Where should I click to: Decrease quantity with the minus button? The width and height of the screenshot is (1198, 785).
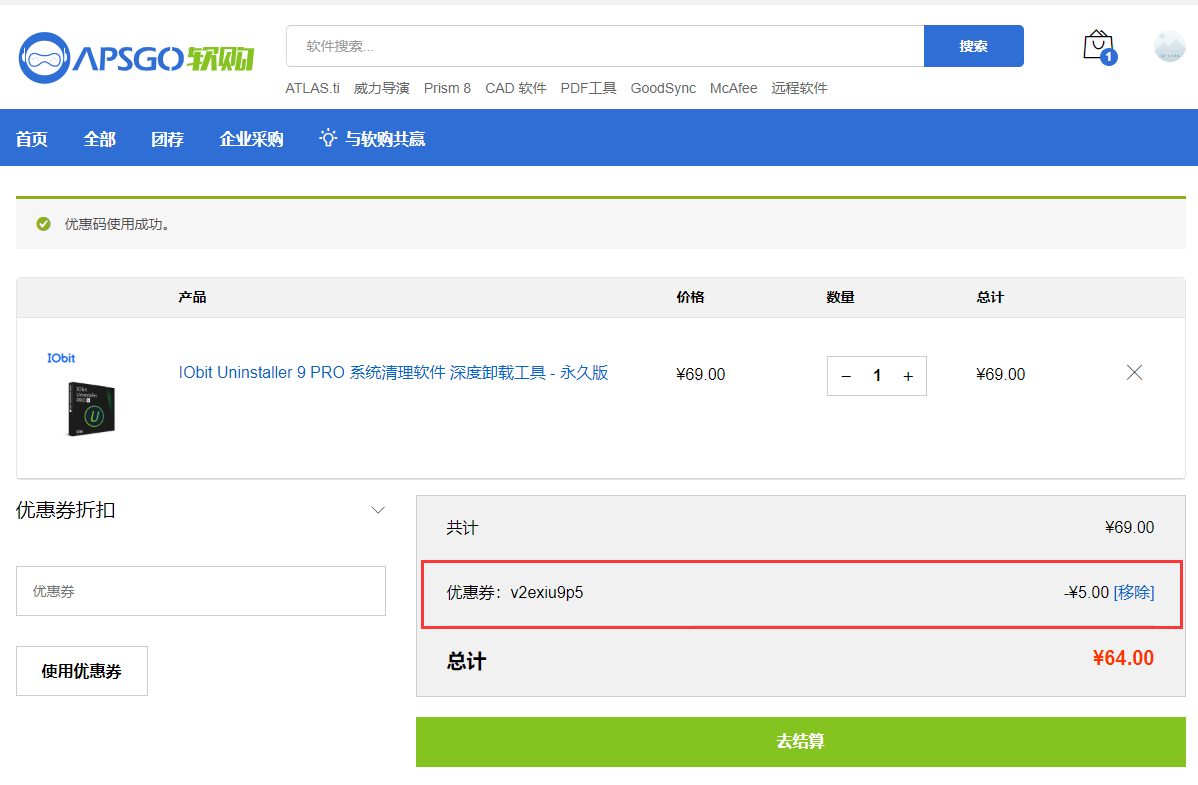[x=846, y=376]
